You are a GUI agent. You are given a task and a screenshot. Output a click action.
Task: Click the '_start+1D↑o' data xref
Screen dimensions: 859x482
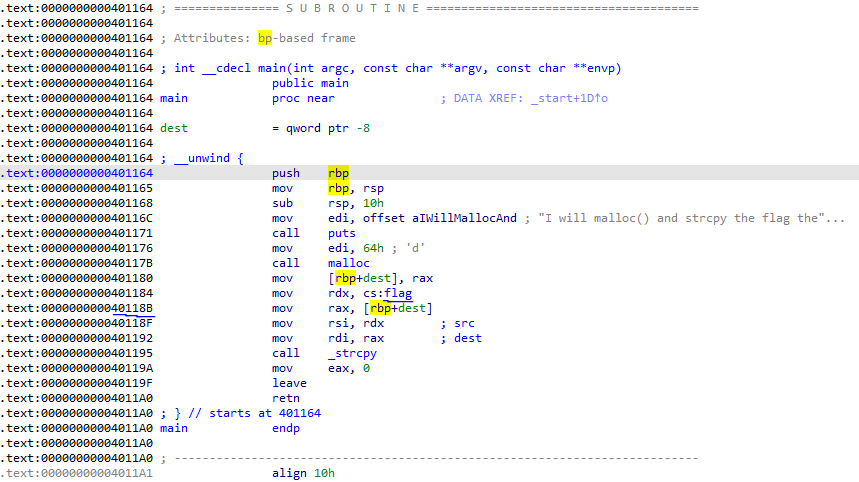pos(569,99)
